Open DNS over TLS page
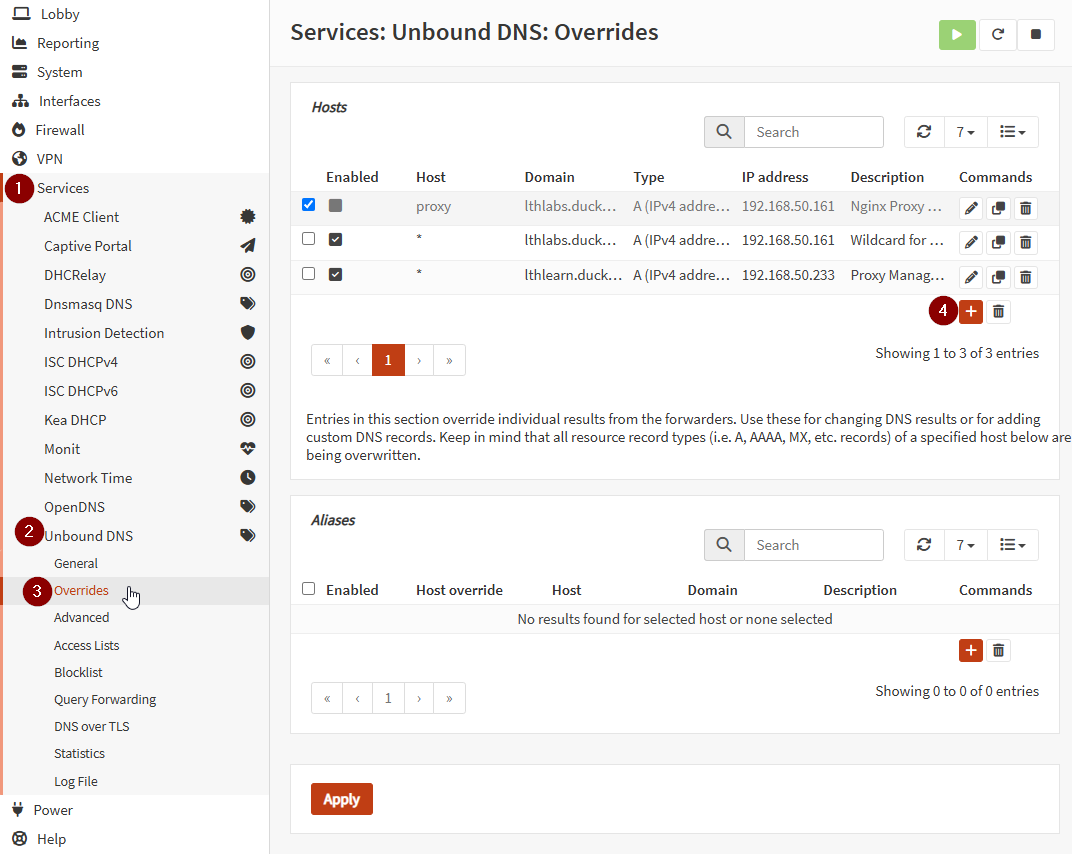The width and height of the screenshot is (1072, 854). (92, 726)
